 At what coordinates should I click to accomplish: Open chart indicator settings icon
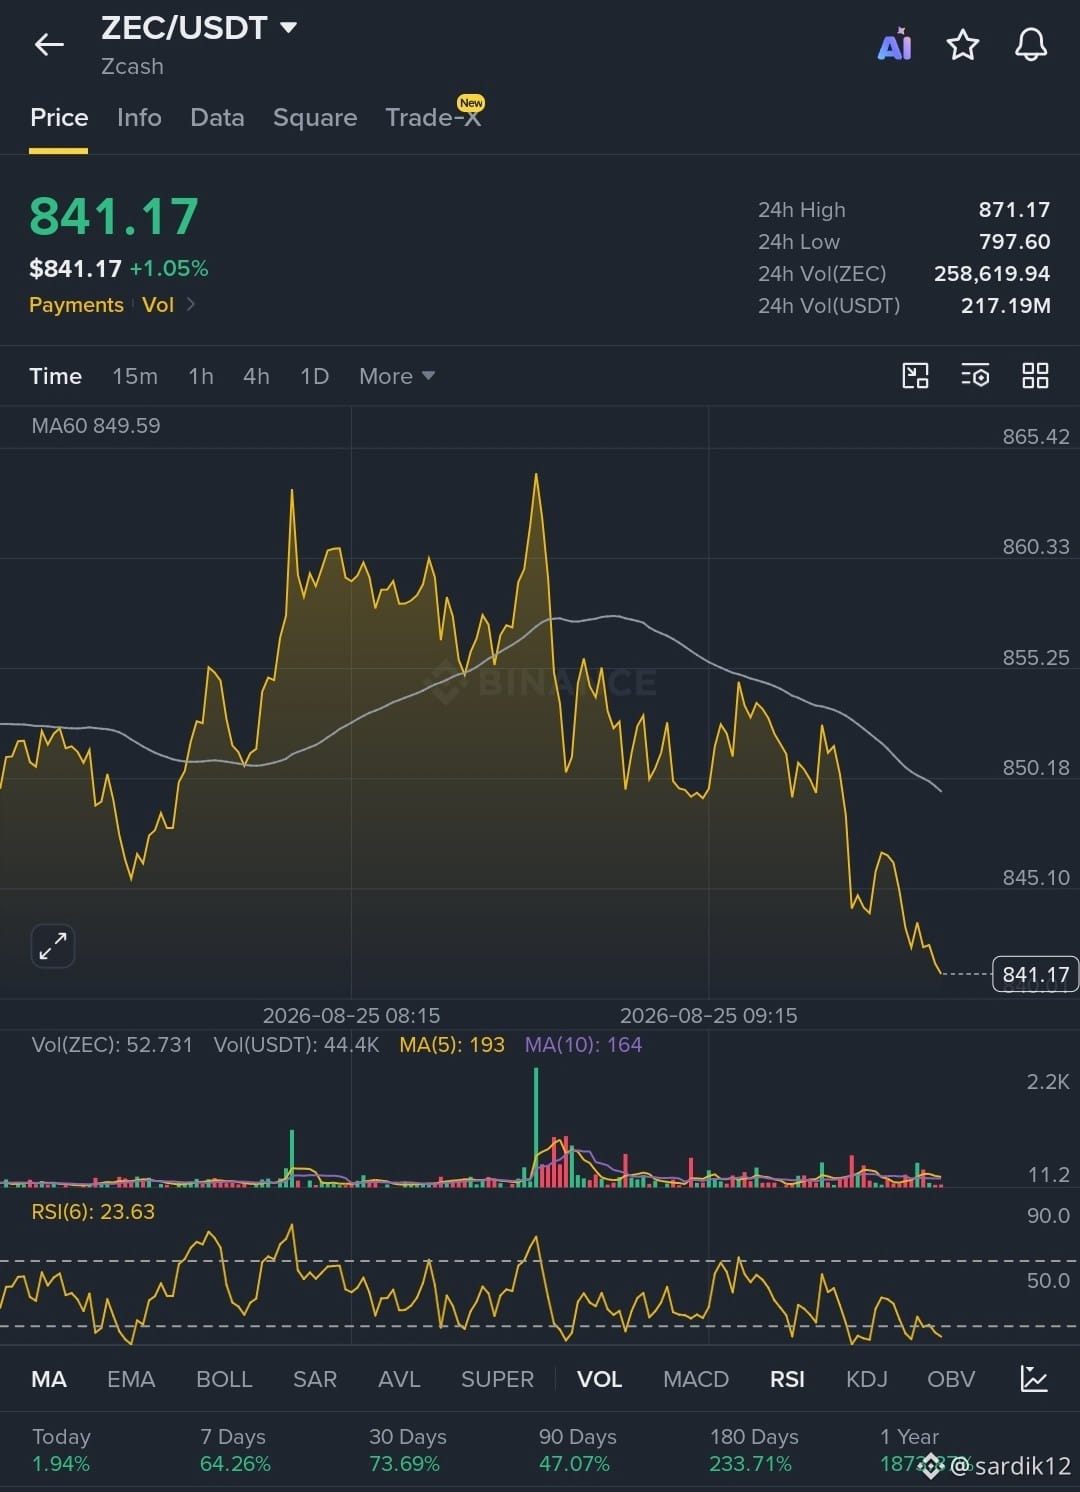[x=975, y=376]
